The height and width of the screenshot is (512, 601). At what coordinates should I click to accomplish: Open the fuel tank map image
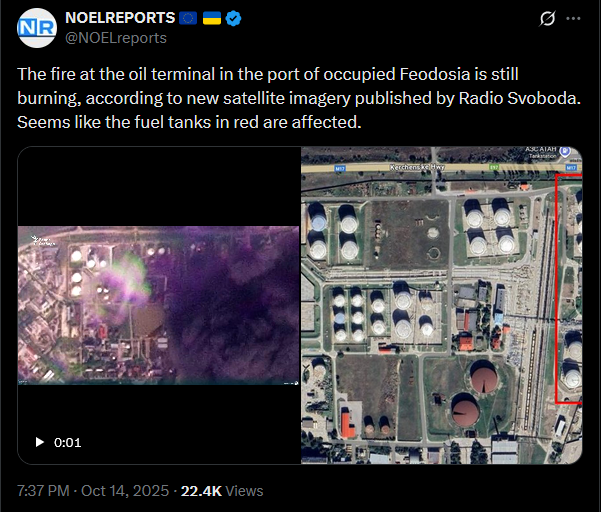[442, 305]
